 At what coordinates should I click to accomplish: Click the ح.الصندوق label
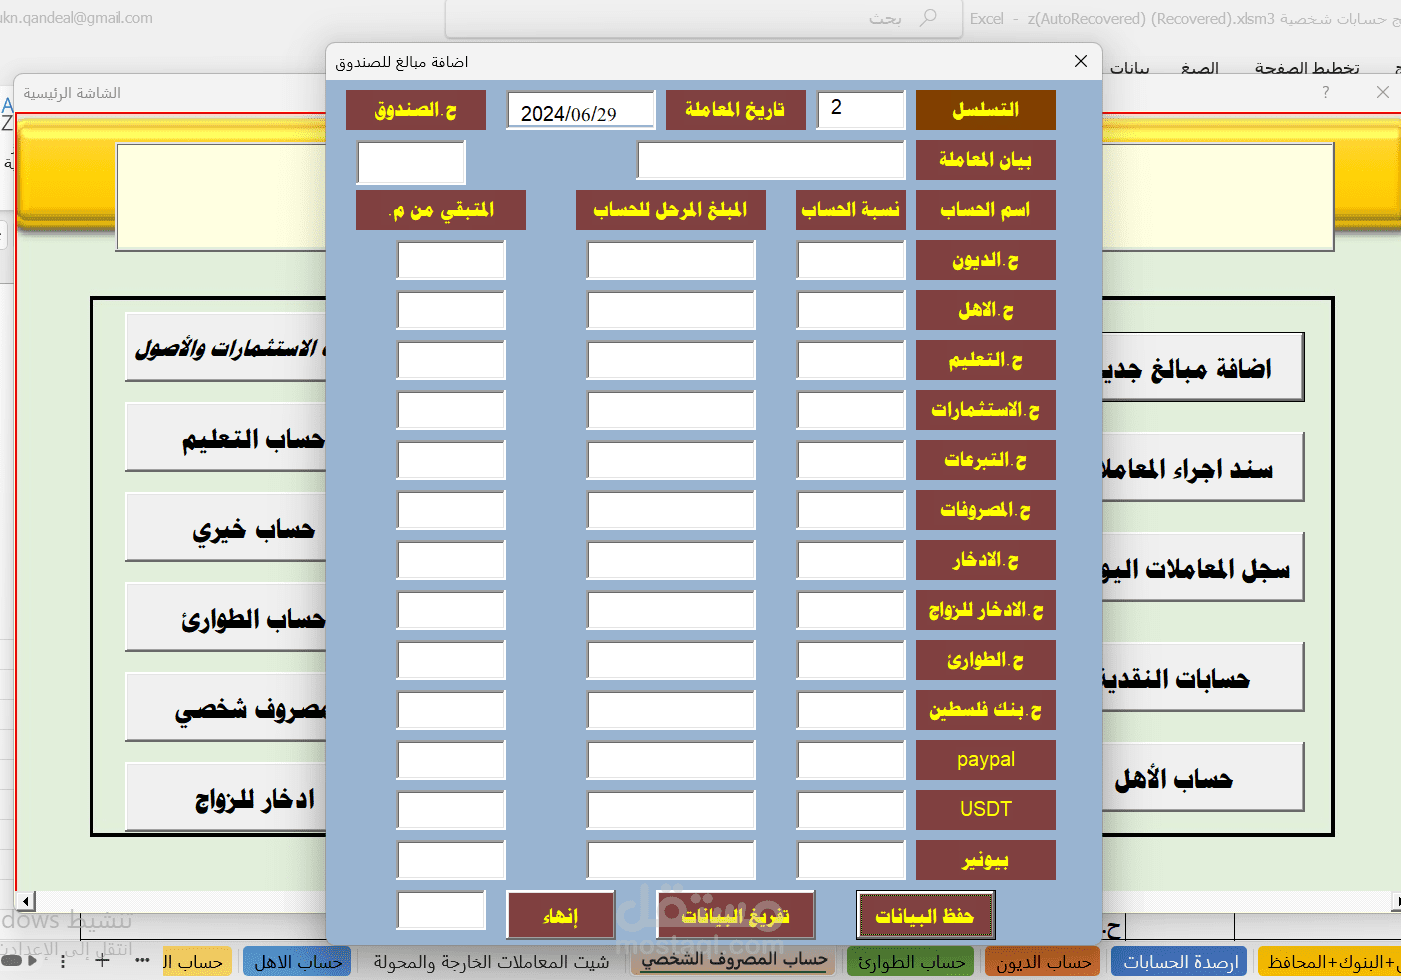416,110
